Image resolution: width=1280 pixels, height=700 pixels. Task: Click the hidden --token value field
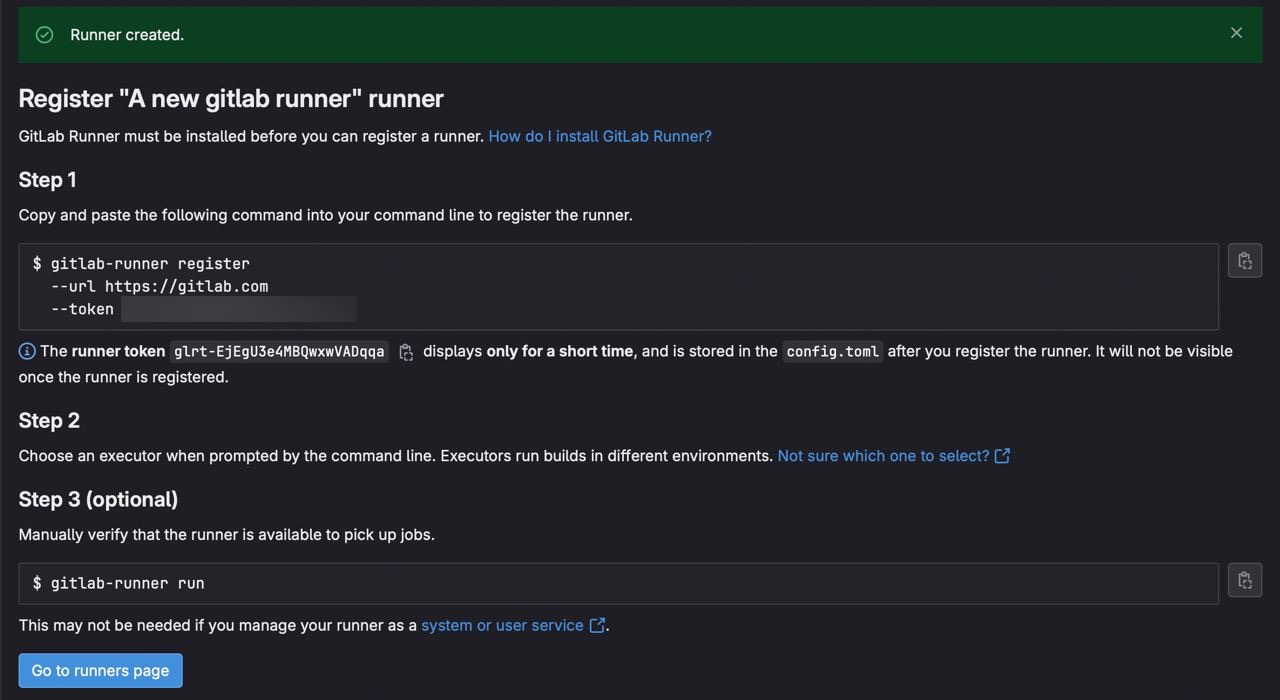click(239, 309)
